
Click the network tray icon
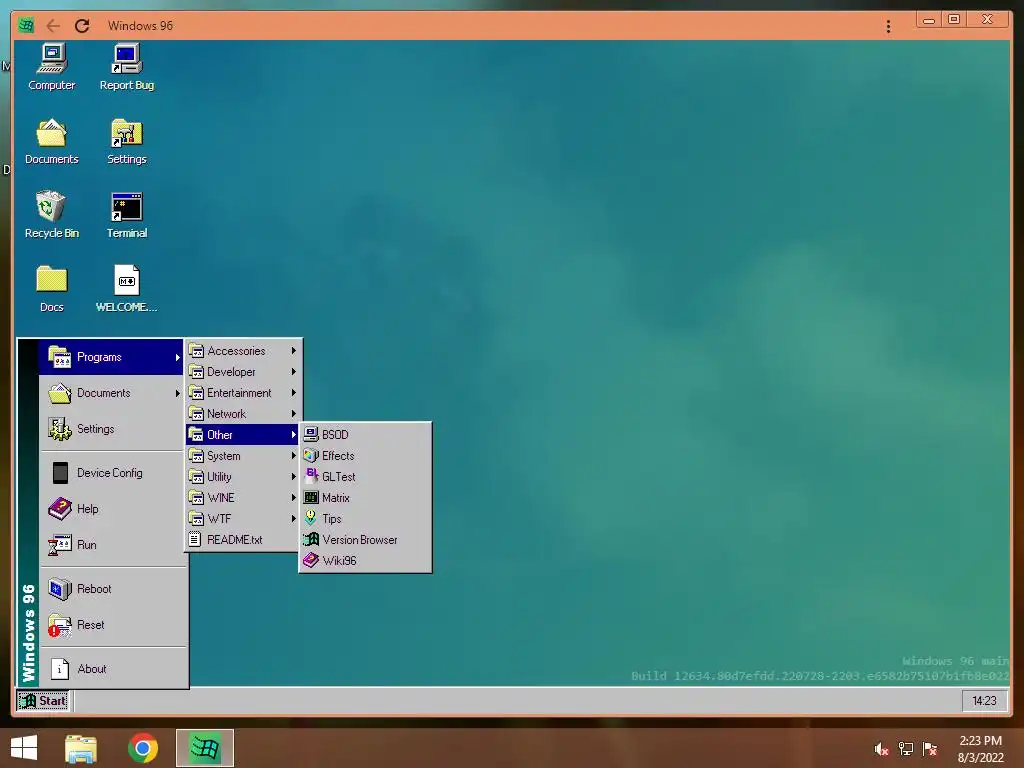(906, 749)
